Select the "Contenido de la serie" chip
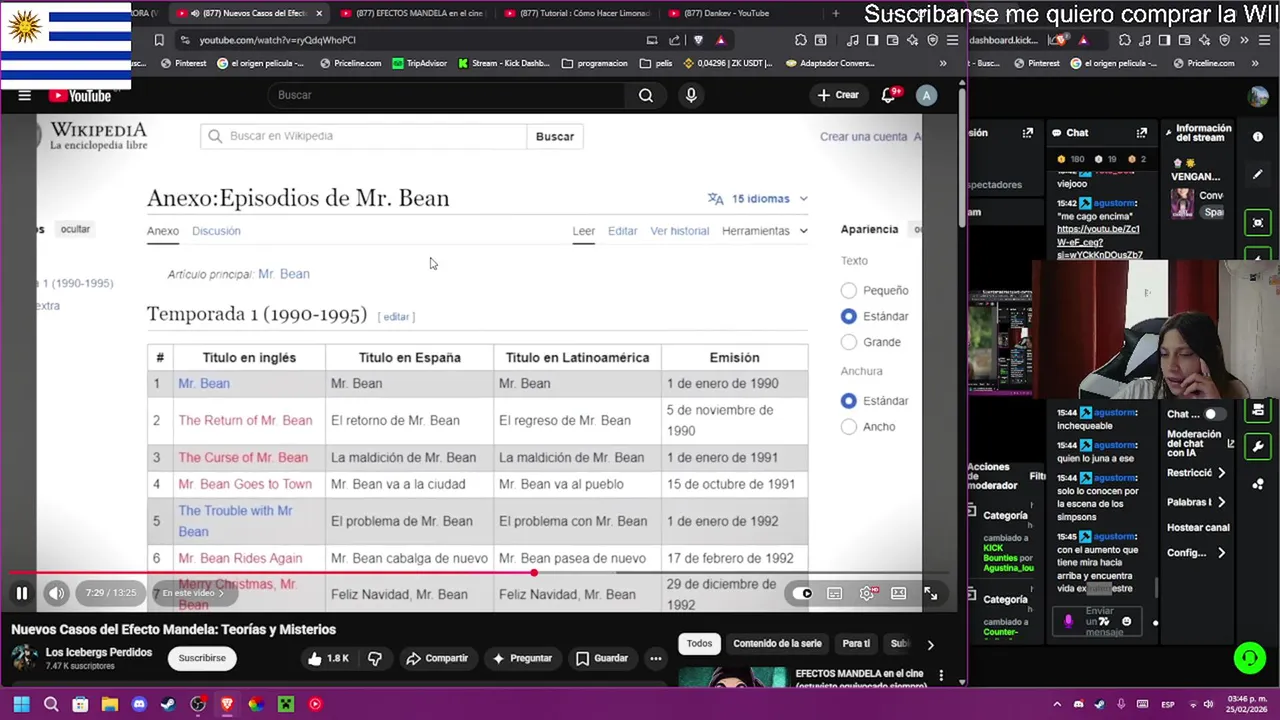 [777, 644]
